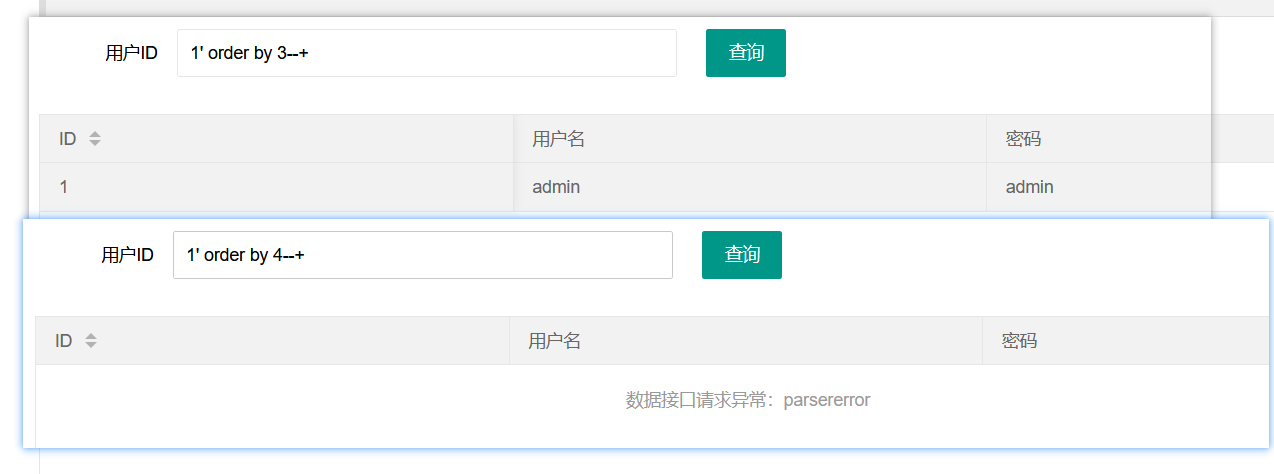This screenshot has width=1274, height=474.
Task: Sort by ID in the upper table
Action: point(95,139)
